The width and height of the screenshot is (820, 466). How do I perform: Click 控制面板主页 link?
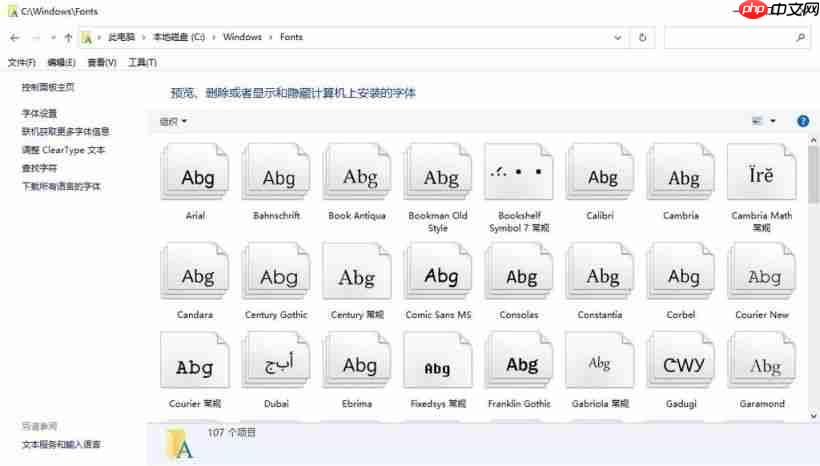[48, 87]
